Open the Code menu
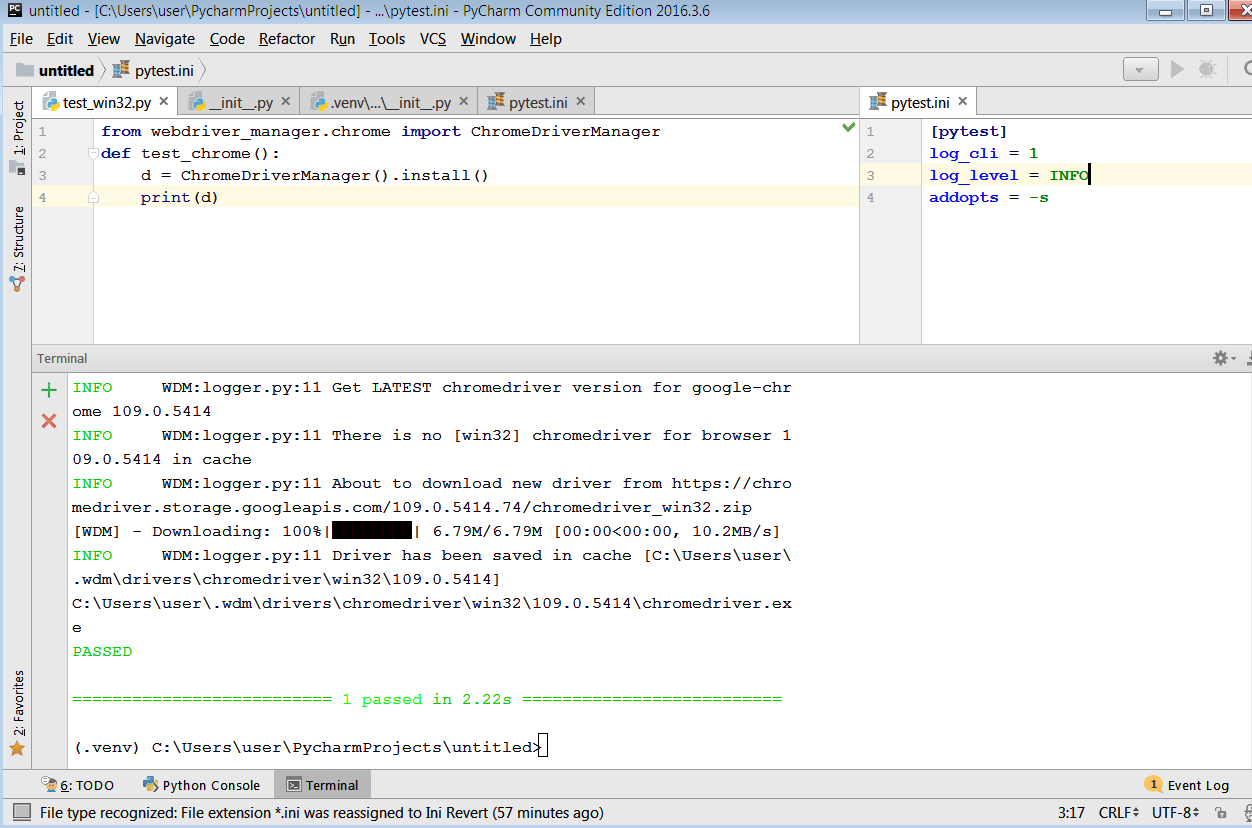 click(227, 39)
